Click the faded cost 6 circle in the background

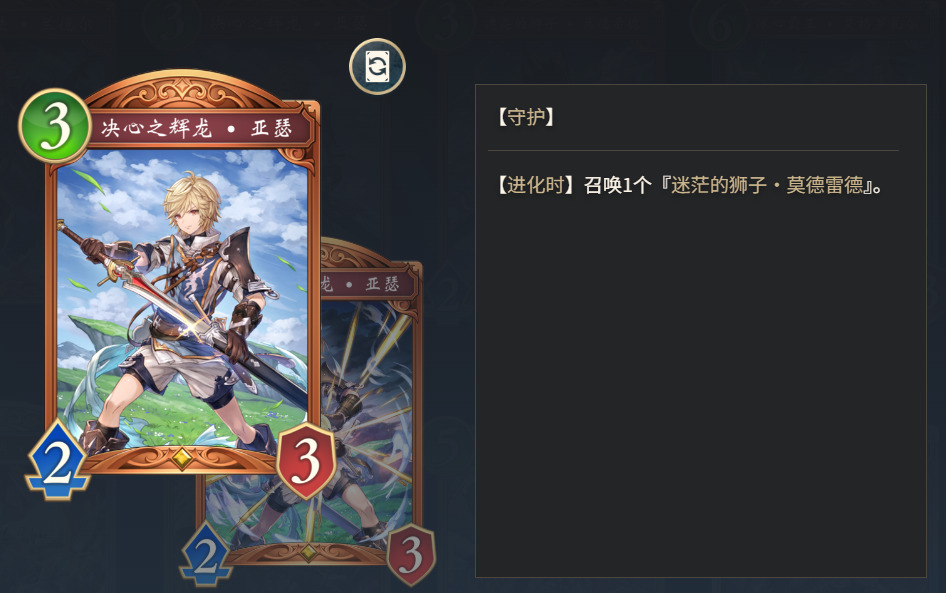point(718,25)
